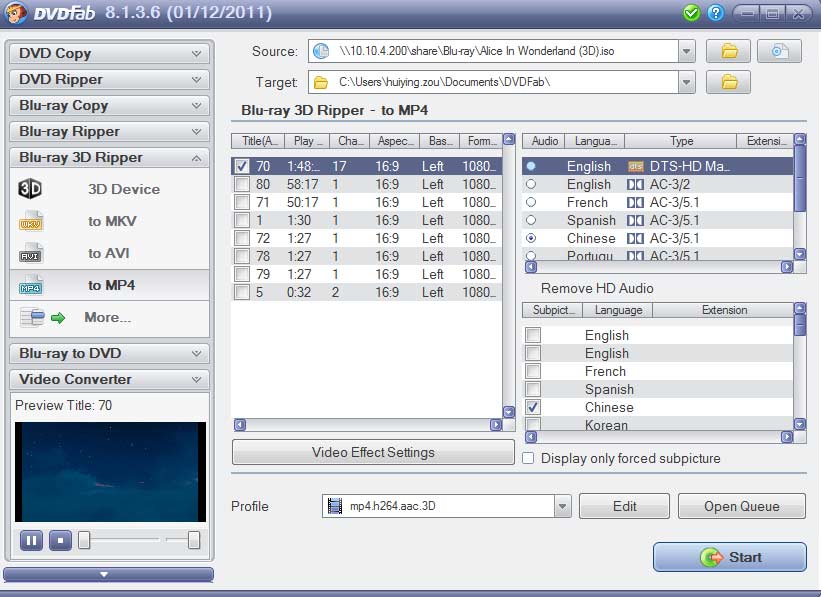Select English AC-3/2 audio radio button
821x597 pixels.
coord(531,184)
